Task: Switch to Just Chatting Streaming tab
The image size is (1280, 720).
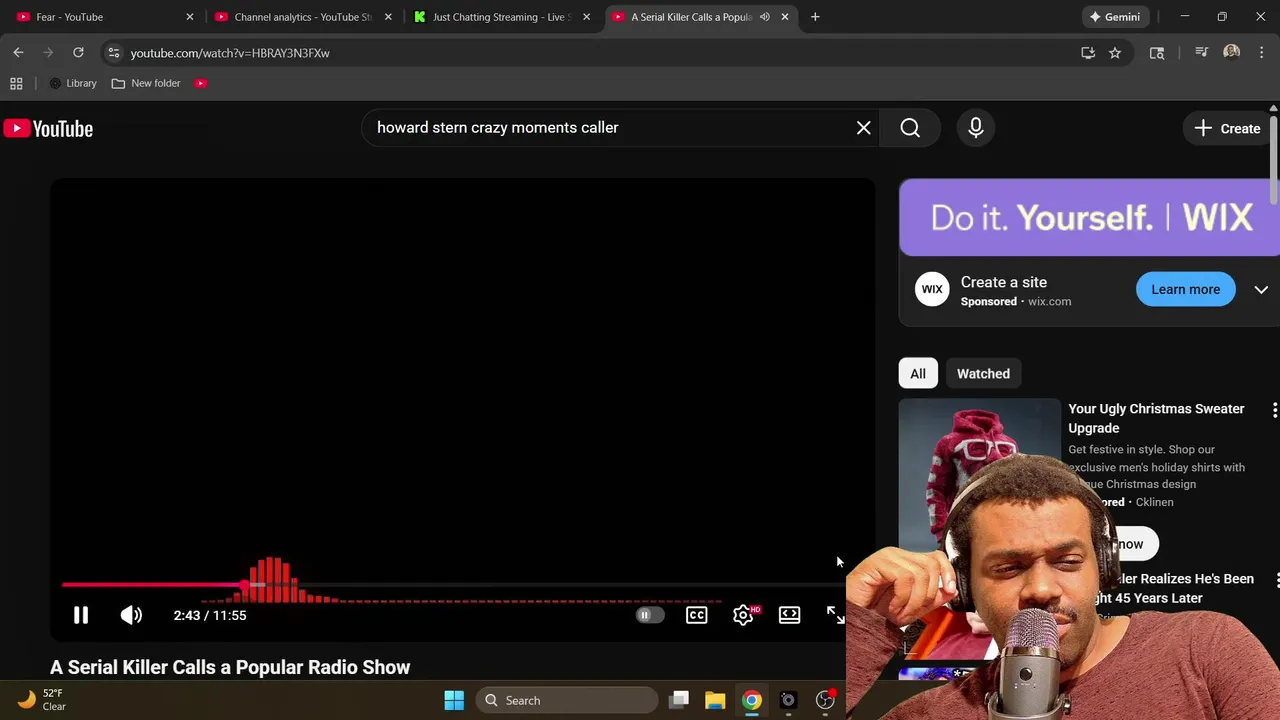Action: pos(500,17)
